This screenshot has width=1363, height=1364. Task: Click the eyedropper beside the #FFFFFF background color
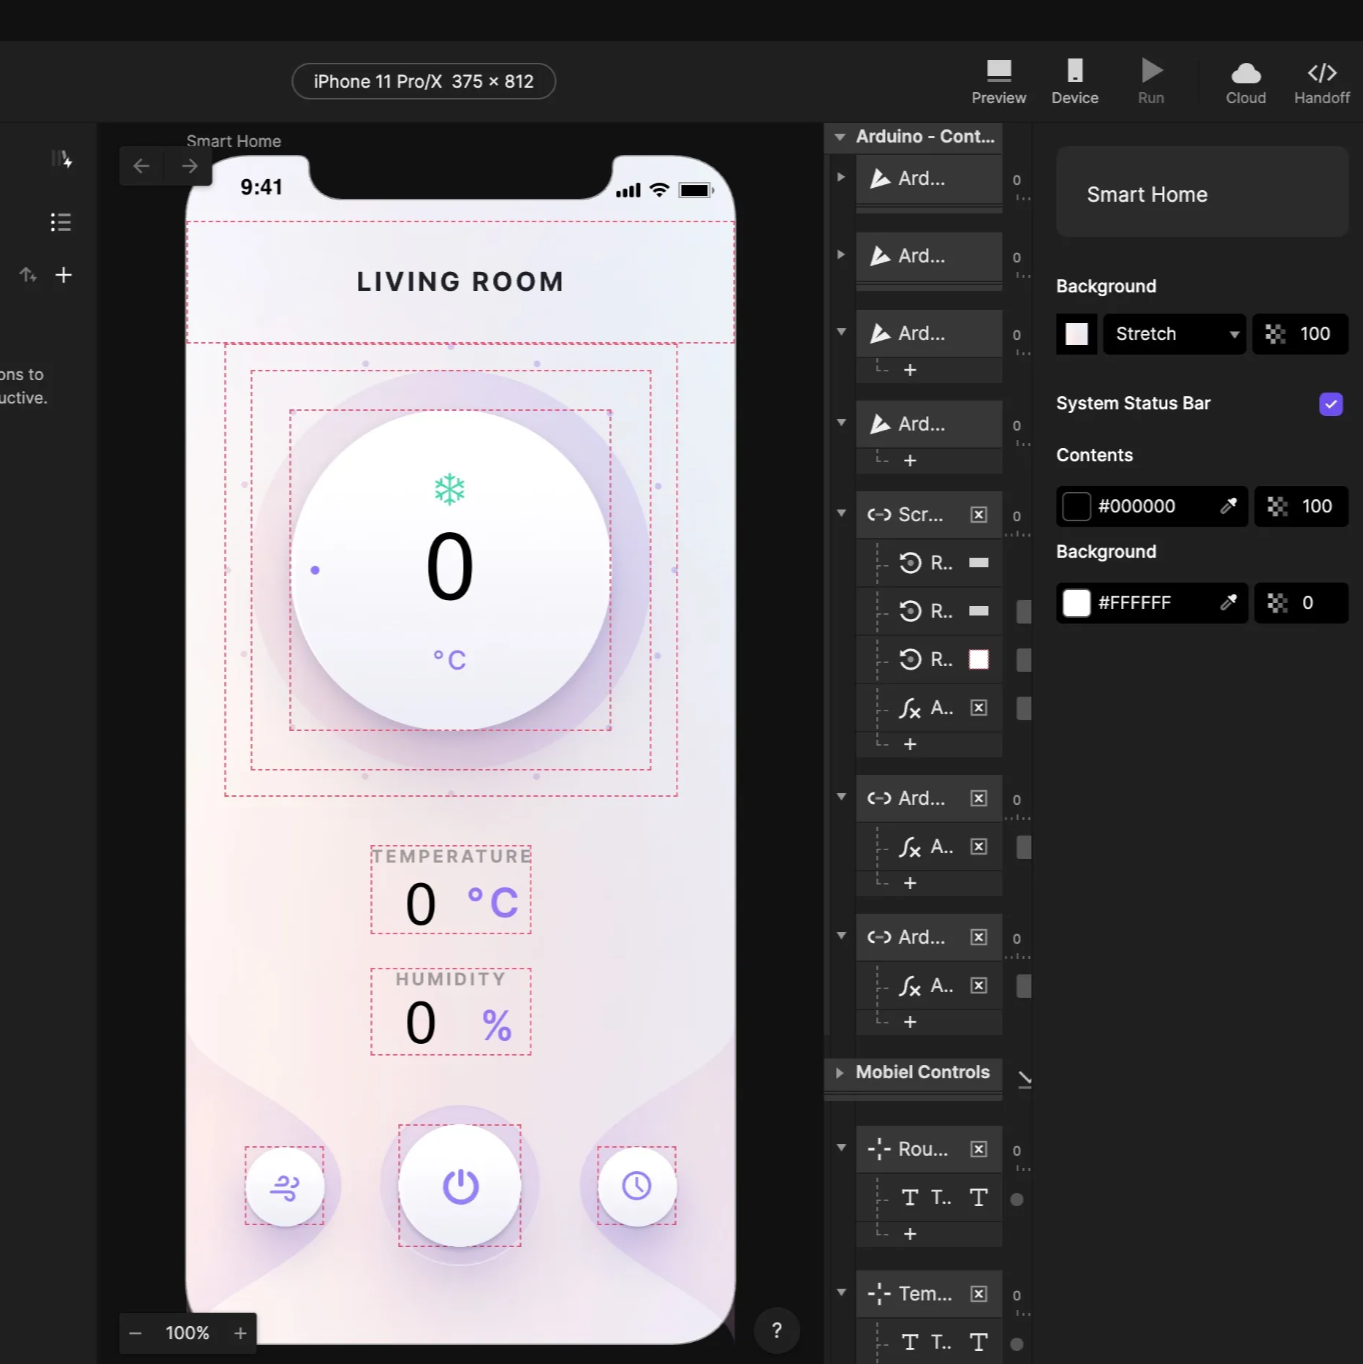pos(1229,602)
